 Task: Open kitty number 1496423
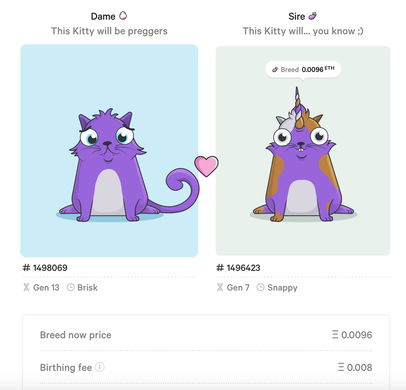pyautogui.click(x=238, y=268)
